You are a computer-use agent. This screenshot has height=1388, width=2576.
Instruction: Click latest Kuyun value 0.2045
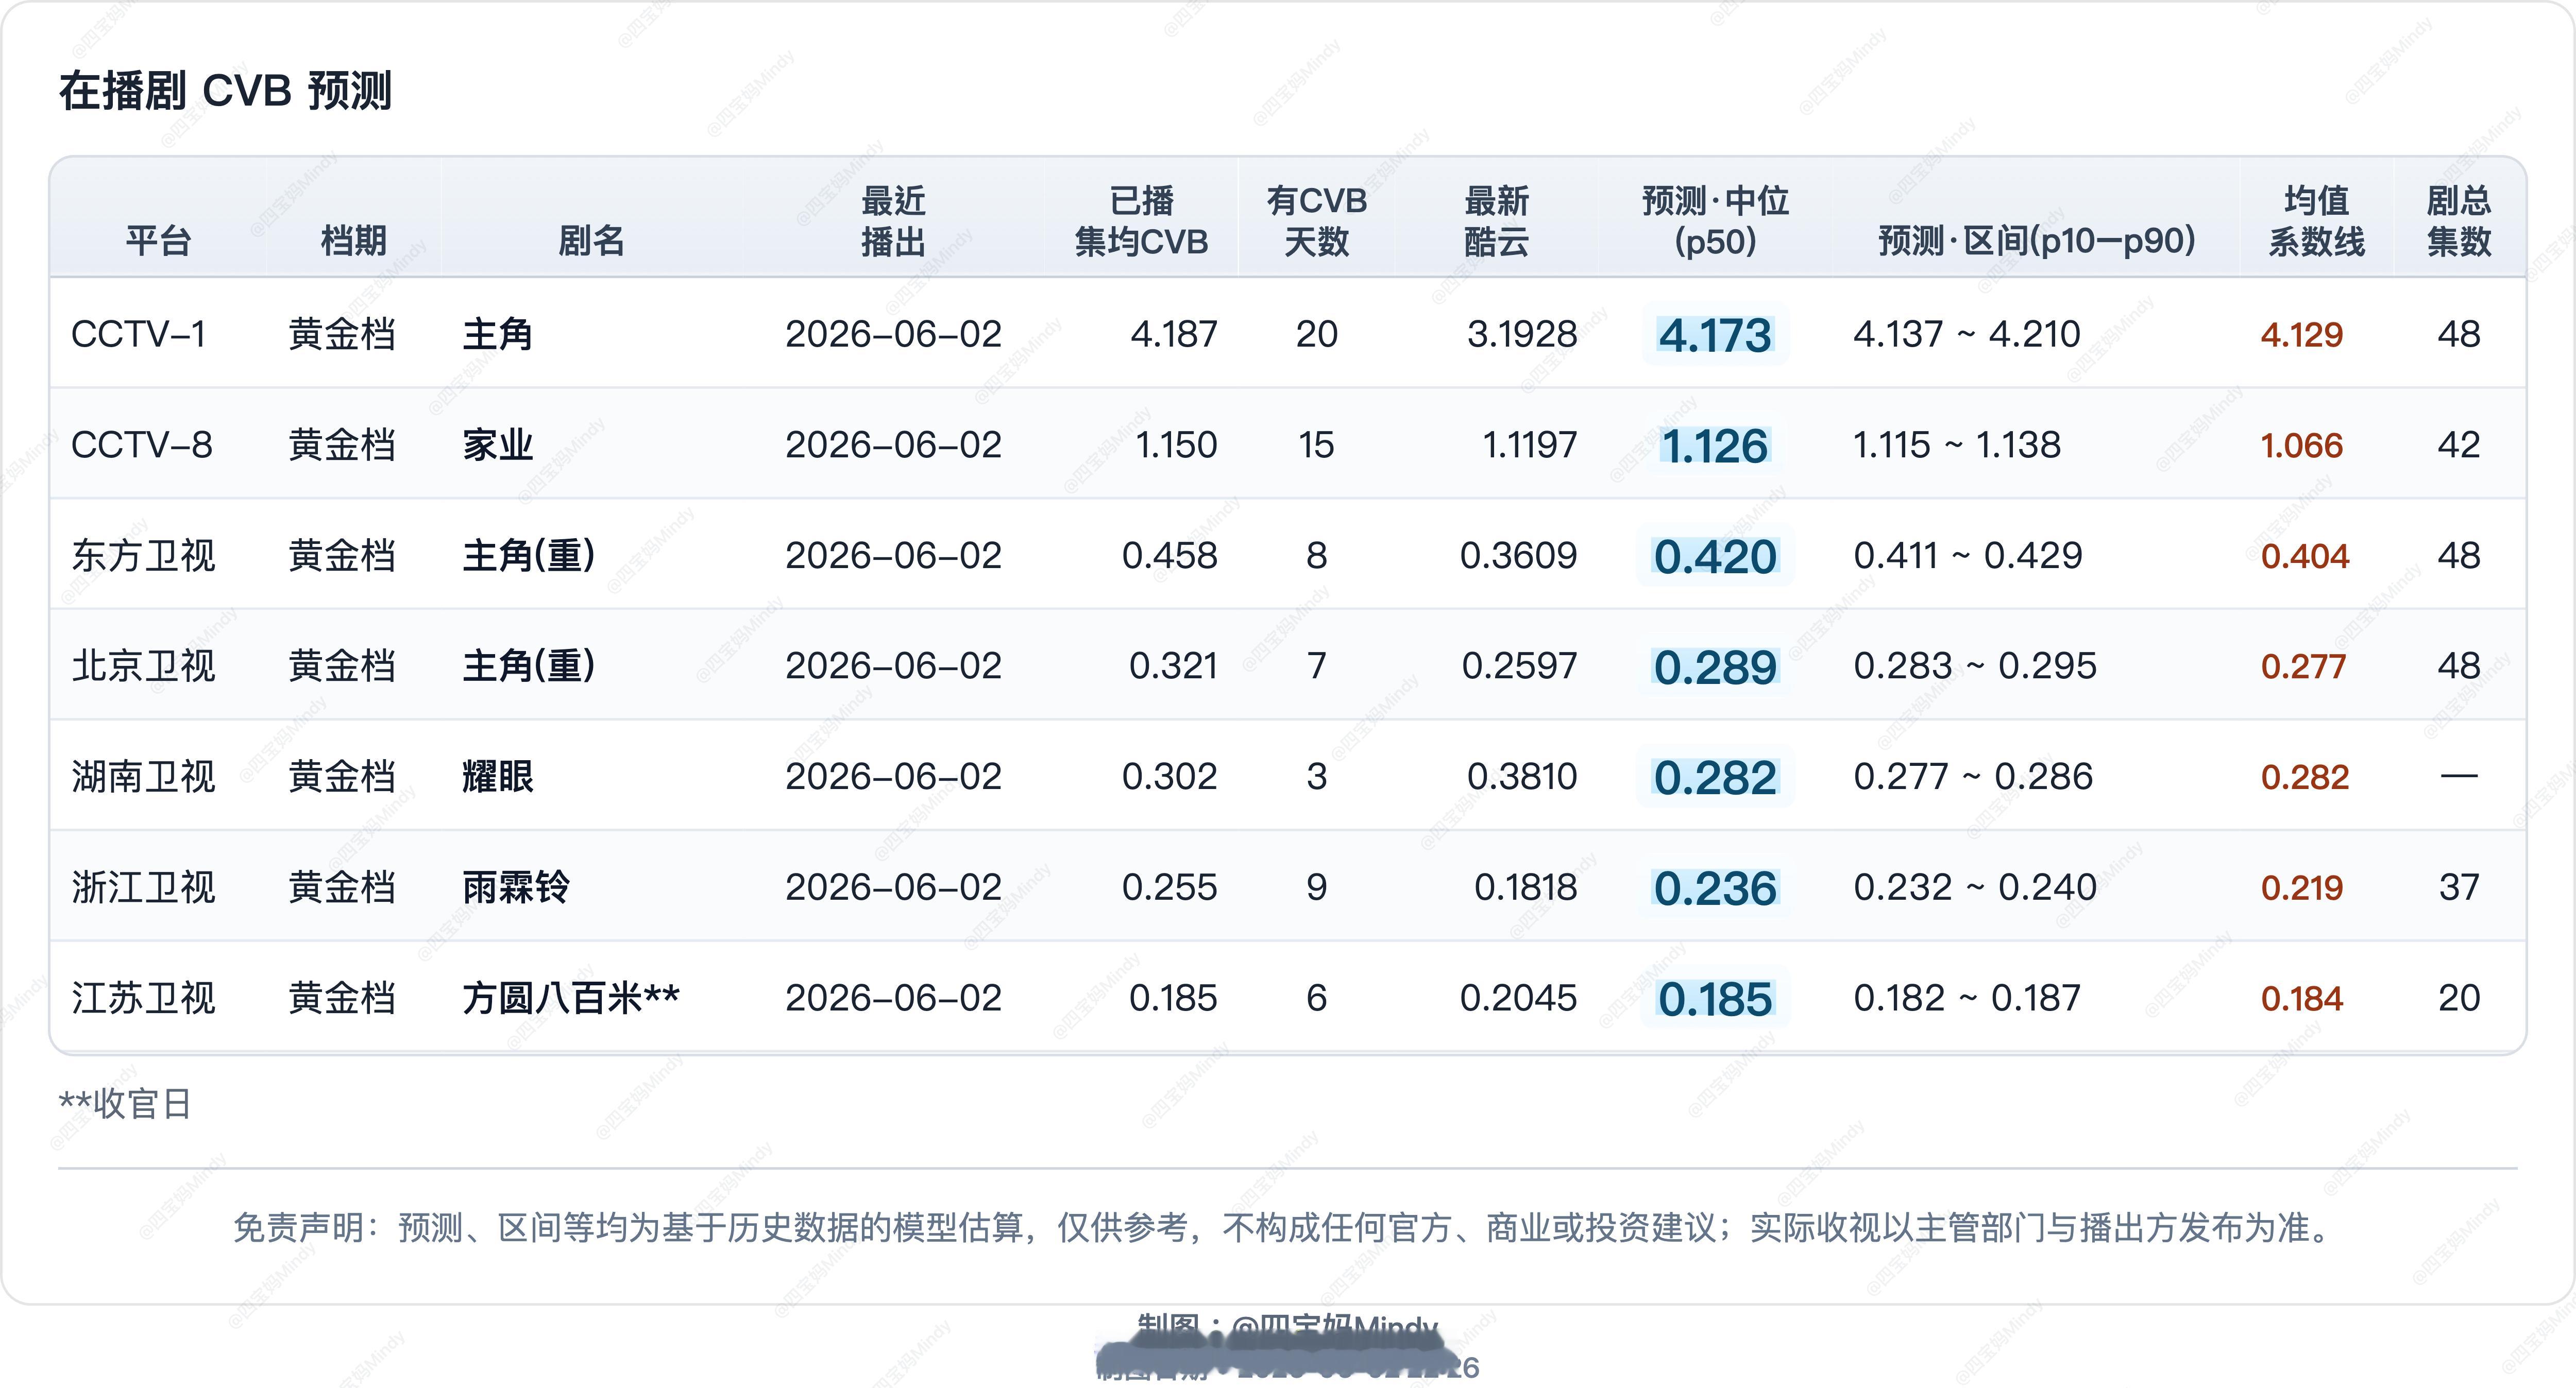click(x=1518, y=998)
